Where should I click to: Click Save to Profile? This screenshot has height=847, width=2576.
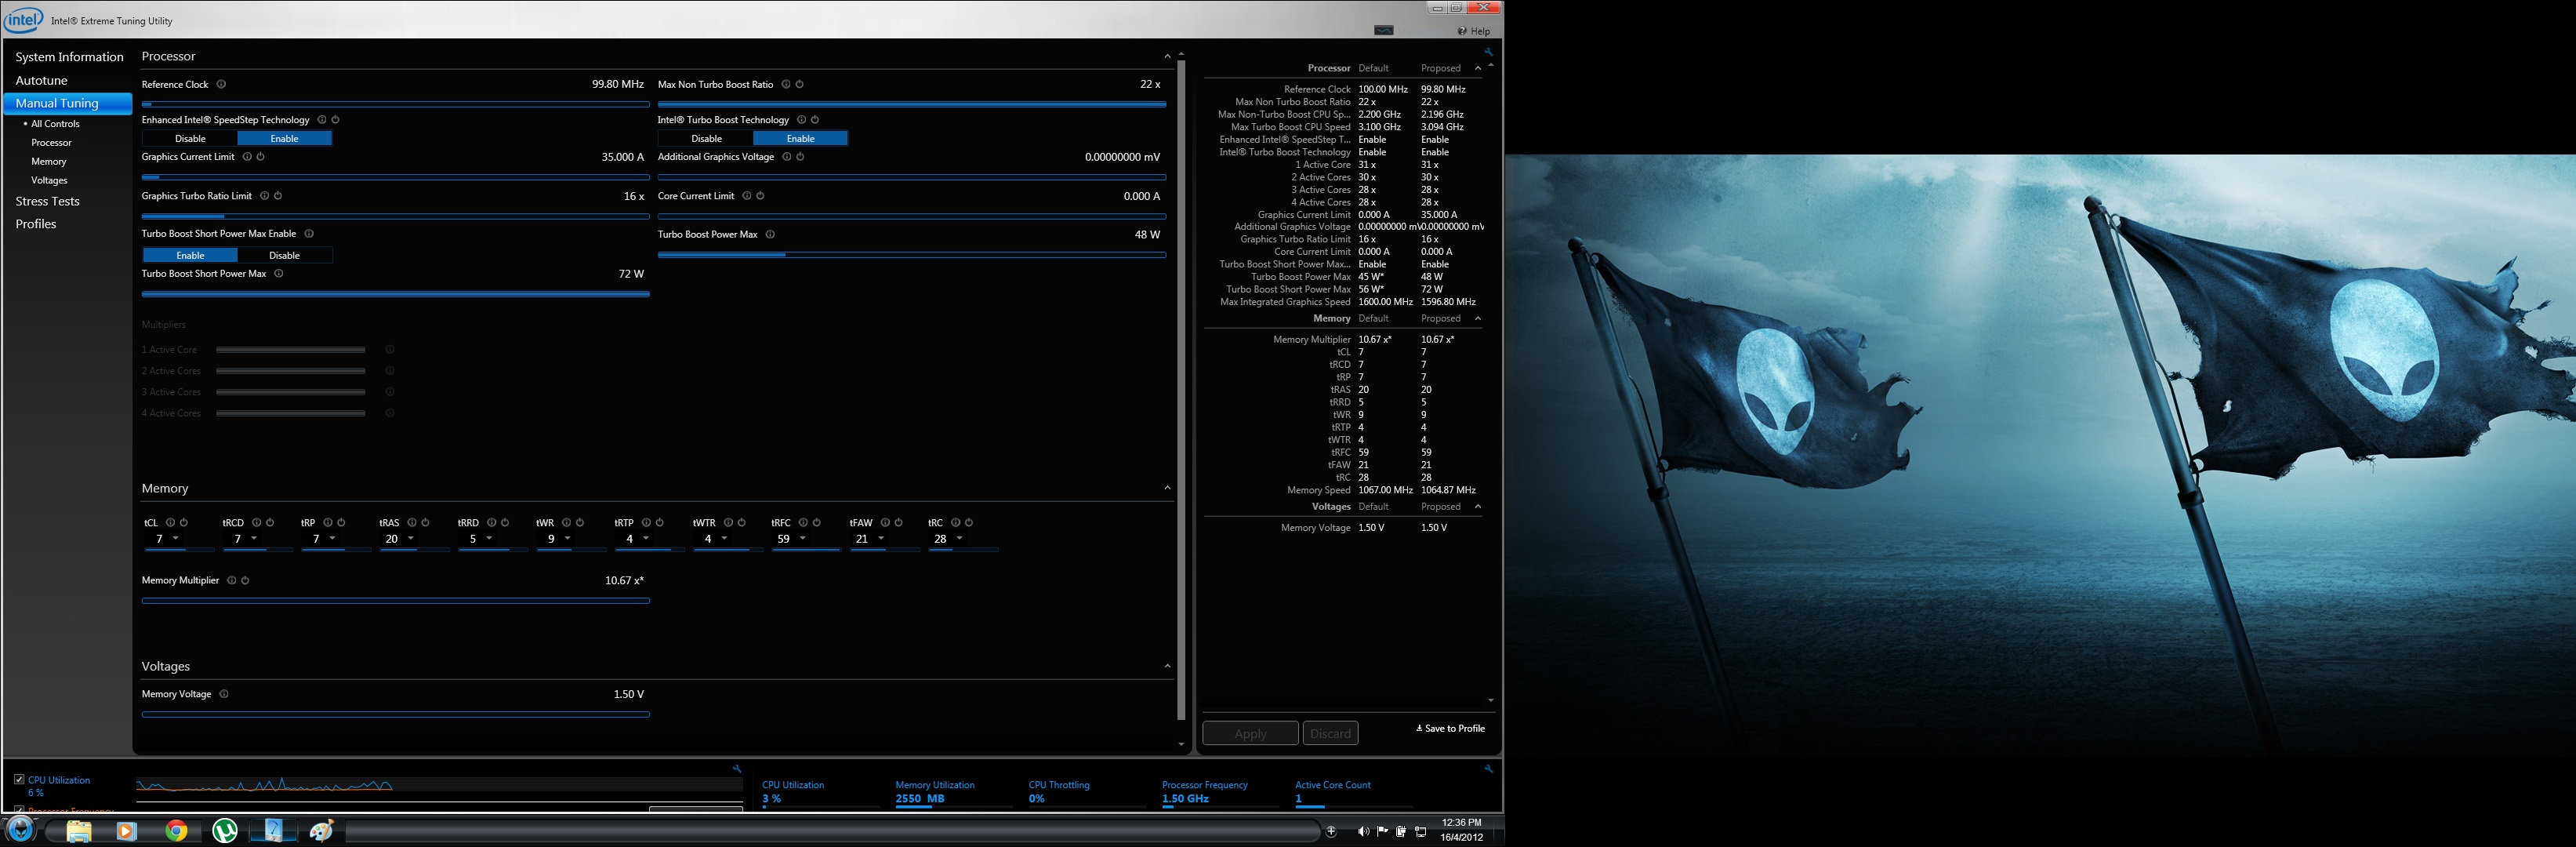1450,728
